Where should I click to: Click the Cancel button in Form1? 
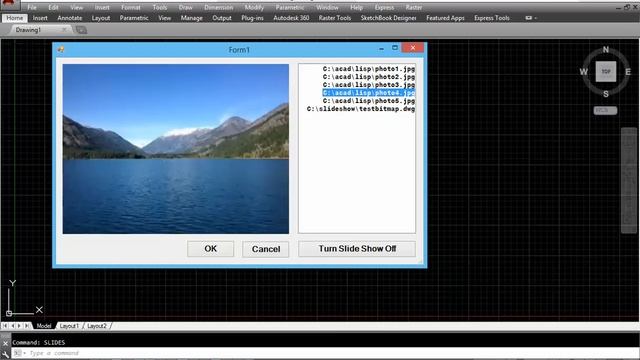tap(265, 249)
